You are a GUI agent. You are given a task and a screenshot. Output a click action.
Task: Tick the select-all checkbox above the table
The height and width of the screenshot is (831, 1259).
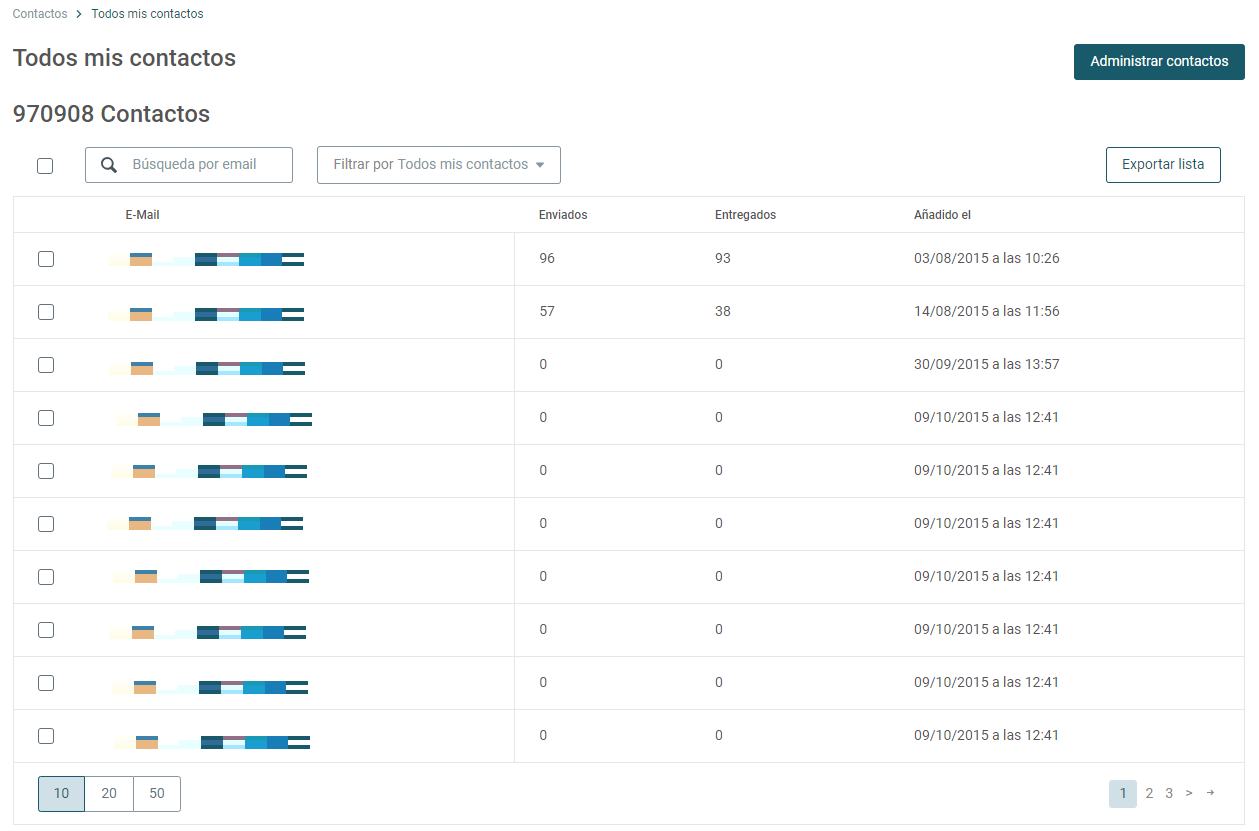(45, 166)
